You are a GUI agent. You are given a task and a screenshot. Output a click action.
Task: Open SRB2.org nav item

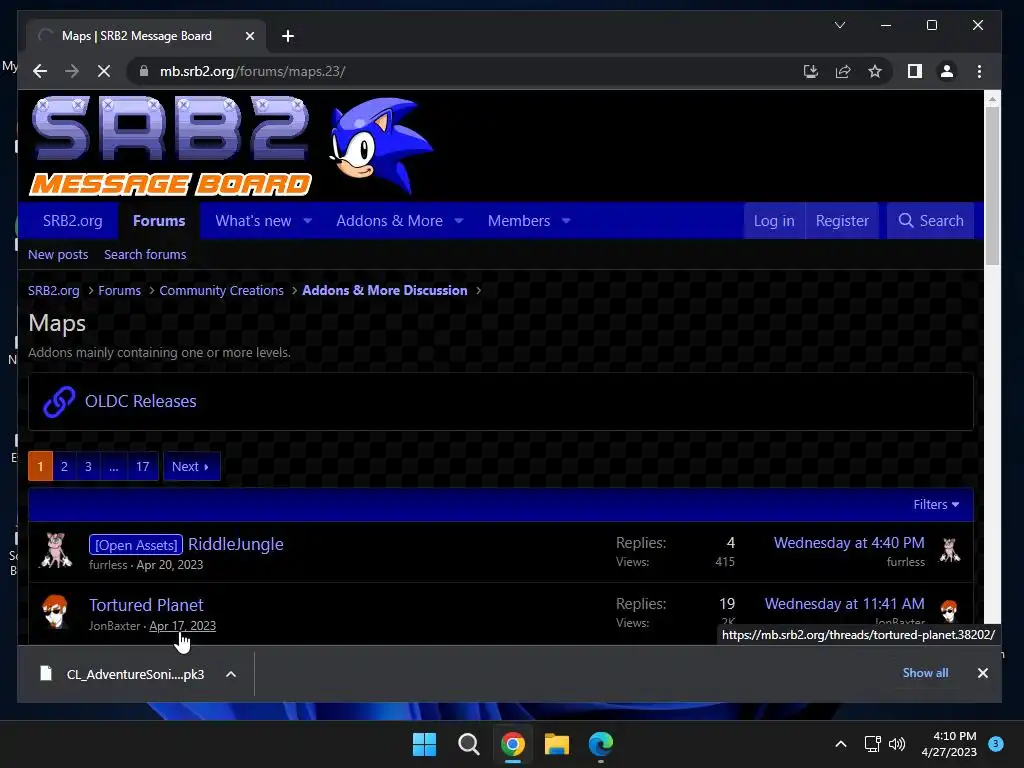pos(72,221)
